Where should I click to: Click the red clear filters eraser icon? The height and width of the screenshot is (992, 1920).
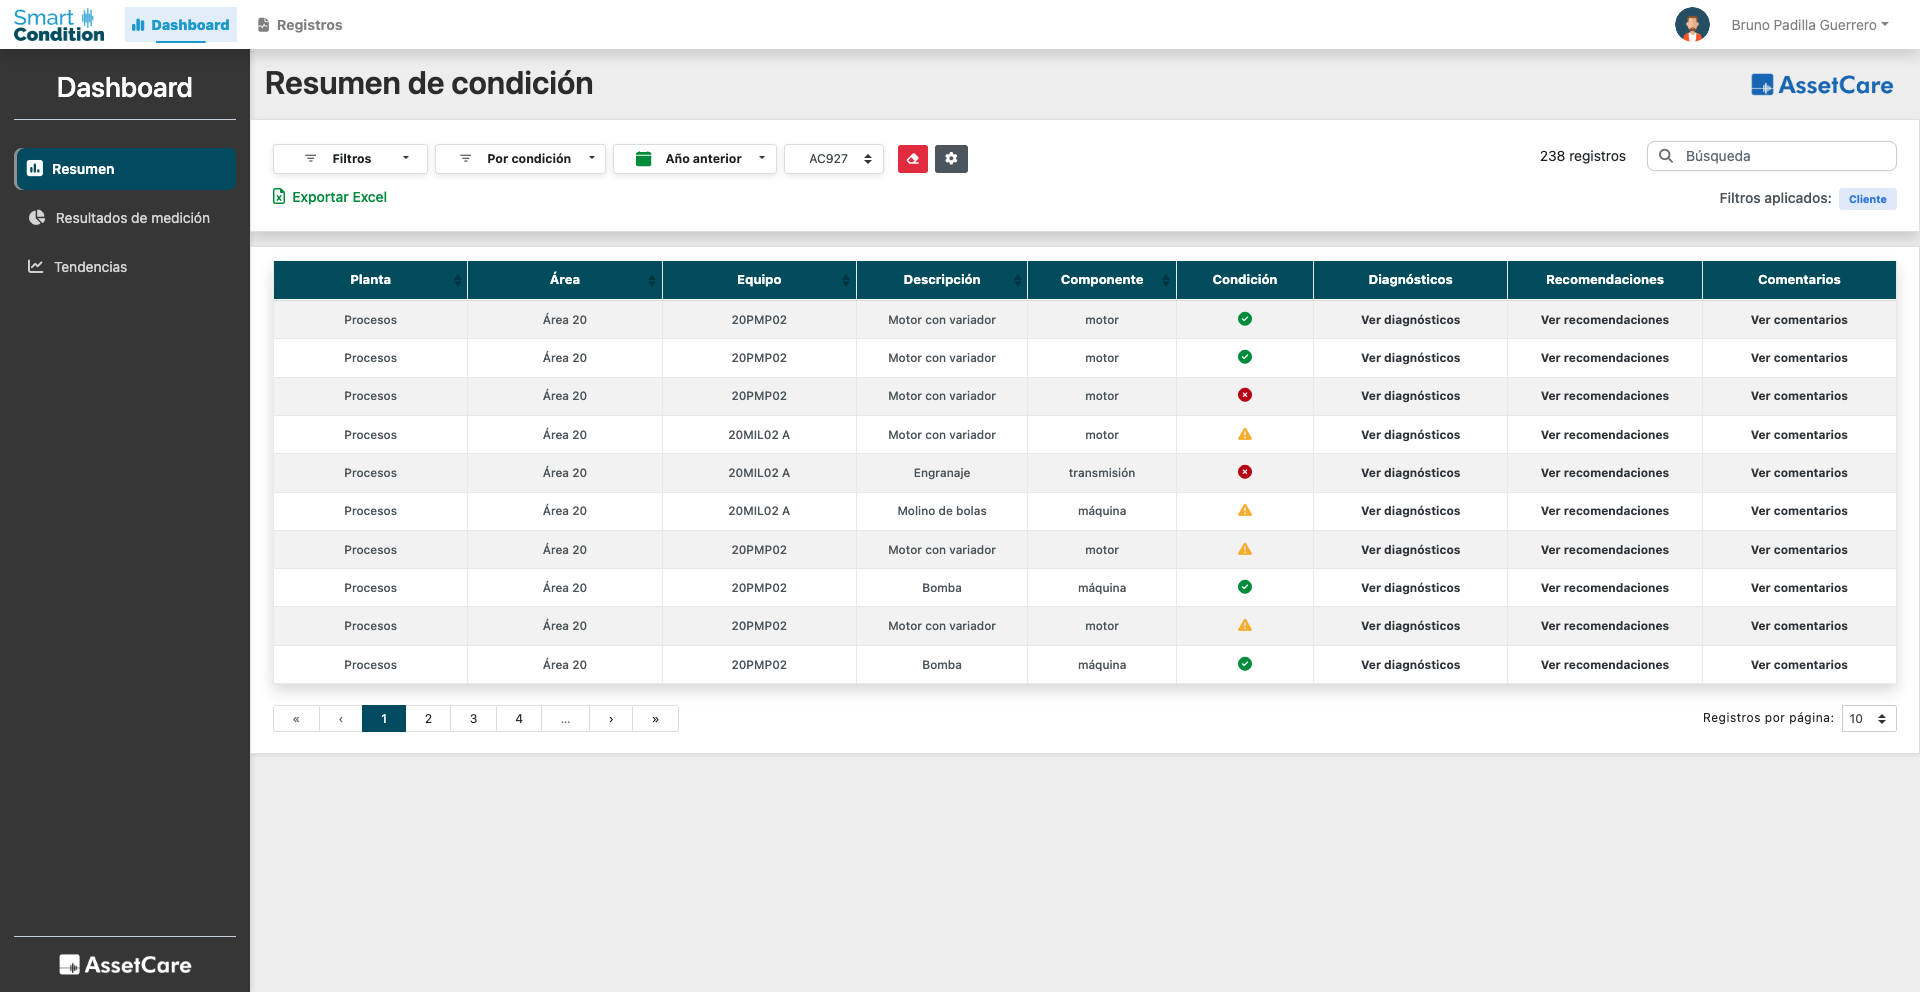(x=912, y=158)
